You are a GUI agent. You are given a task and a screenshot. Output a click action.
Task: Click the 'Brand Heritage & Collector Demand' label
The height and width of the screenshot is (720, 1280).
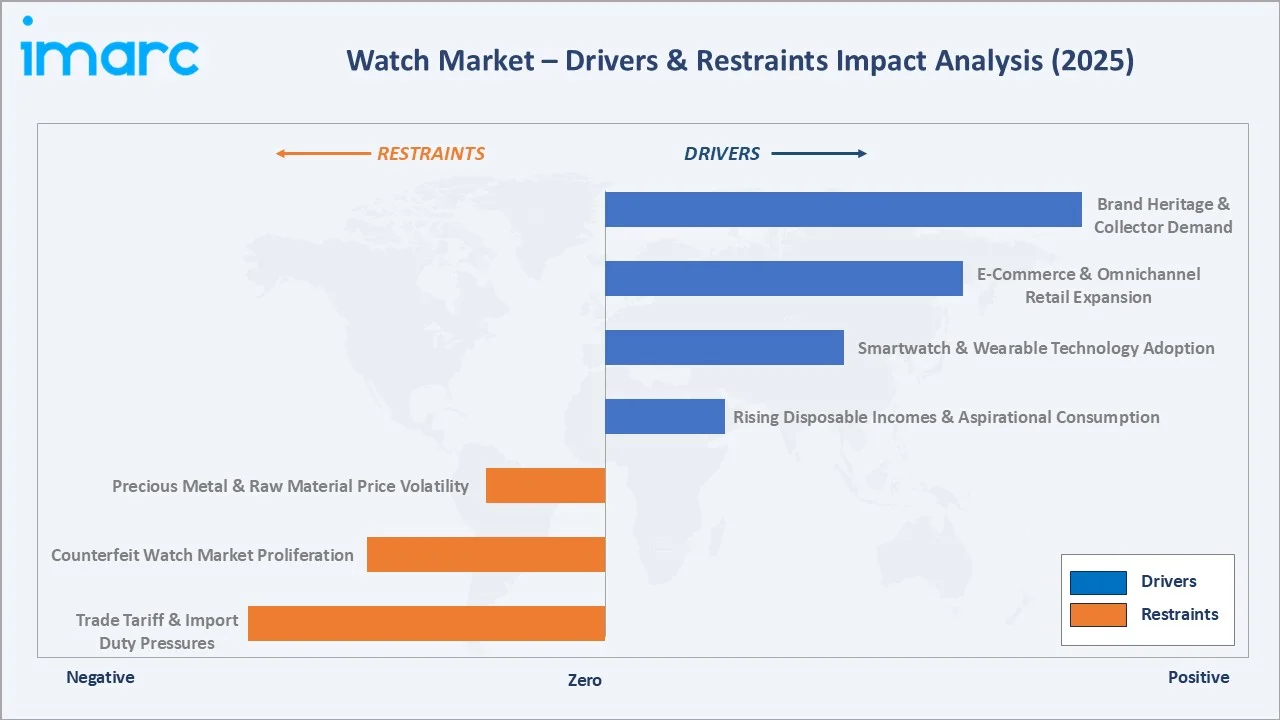[1163, 215]
